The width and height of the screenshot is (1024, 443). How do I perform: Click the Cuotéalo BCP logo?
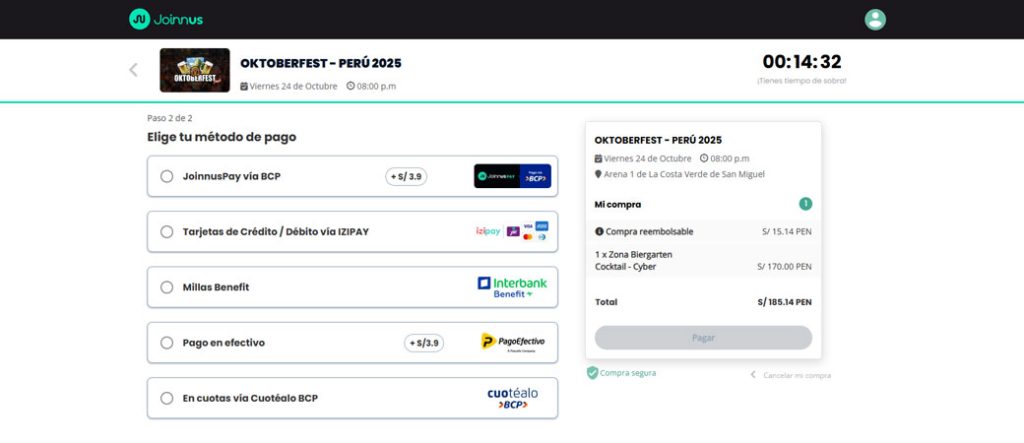coord(513,398)
